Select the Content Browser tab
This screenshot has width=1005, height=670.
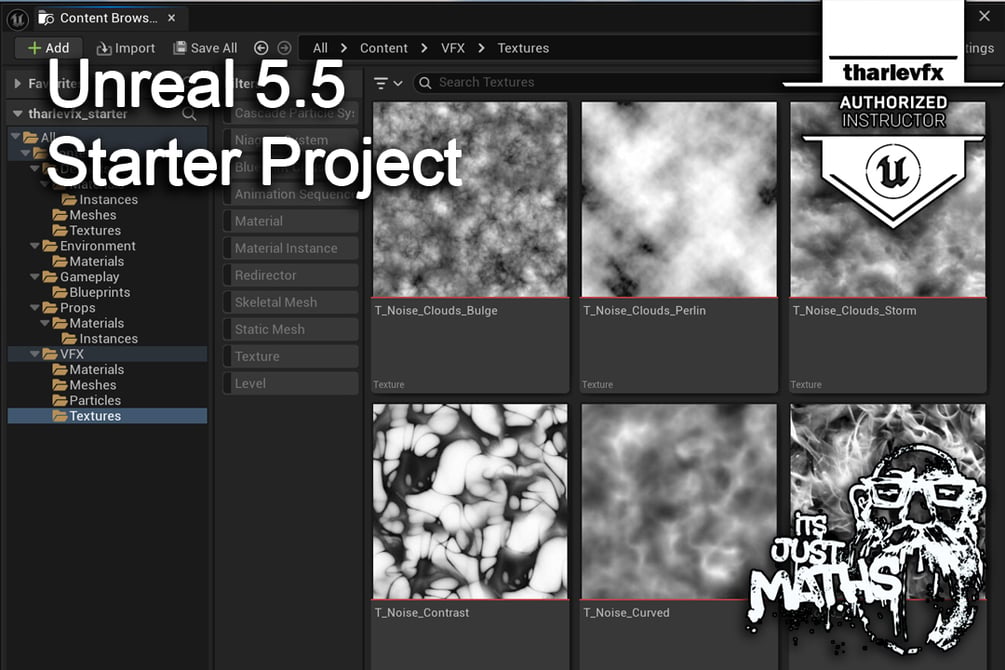[108, 19]
